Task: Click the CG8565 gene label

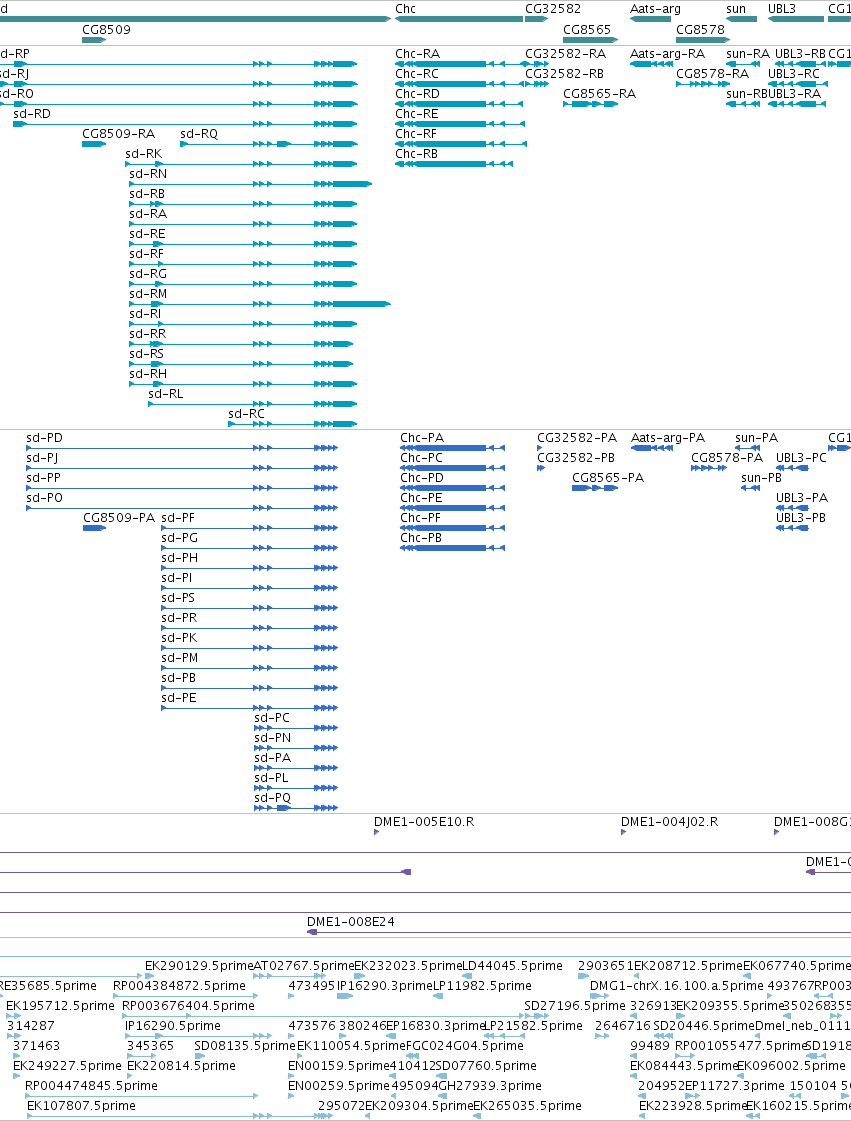Action: tap(587, 30)
